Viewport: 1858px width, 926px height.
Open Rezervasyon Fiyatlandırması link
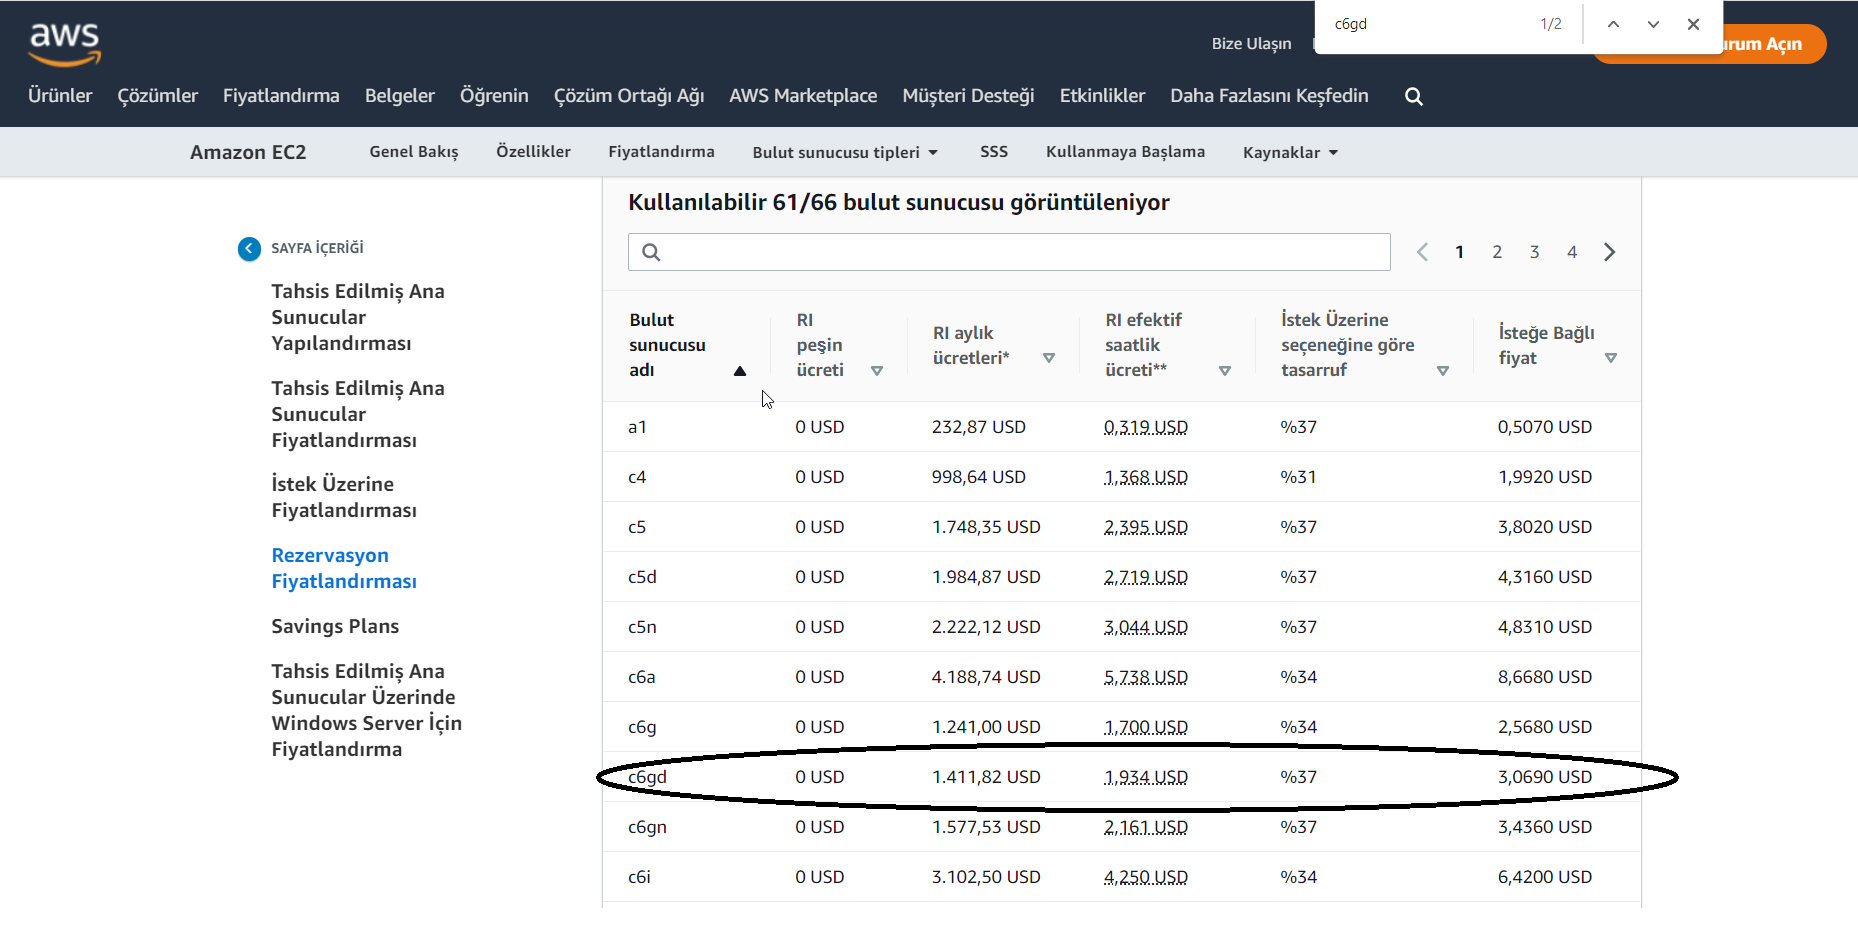344,568
